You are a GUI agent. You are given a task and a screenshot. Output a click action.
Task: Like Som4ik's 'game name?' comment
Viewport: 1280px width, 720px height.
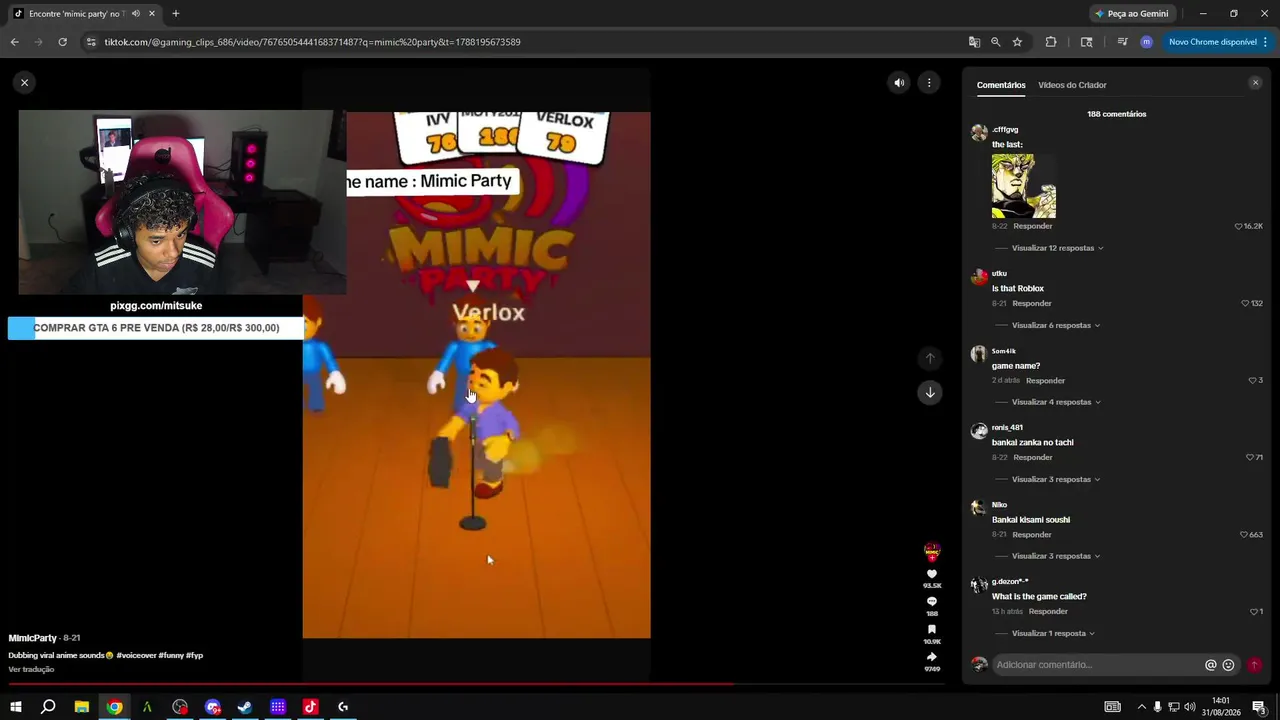pyautogui.click(x=1252, y=380)
